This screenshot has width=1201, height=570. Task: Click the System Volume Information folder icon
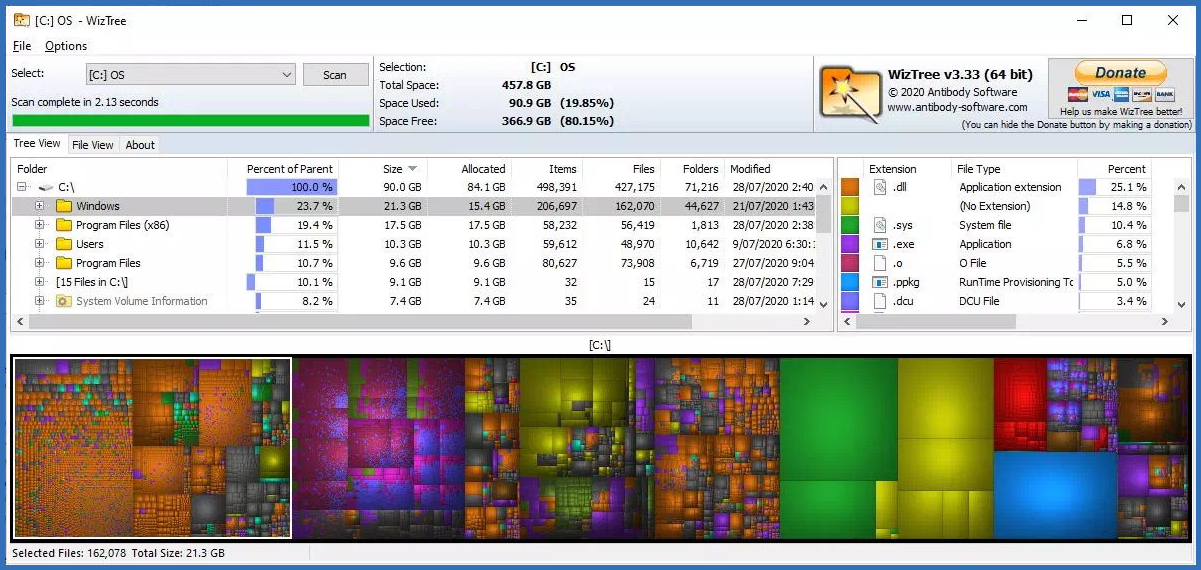(x=64, y=301)
